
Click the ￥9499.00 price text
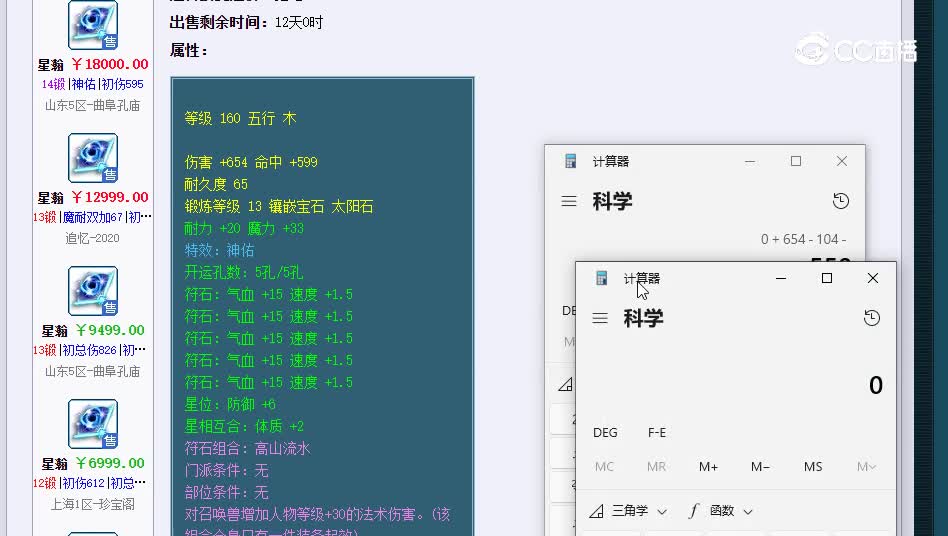pyautogui.click(x=109, y=330)
